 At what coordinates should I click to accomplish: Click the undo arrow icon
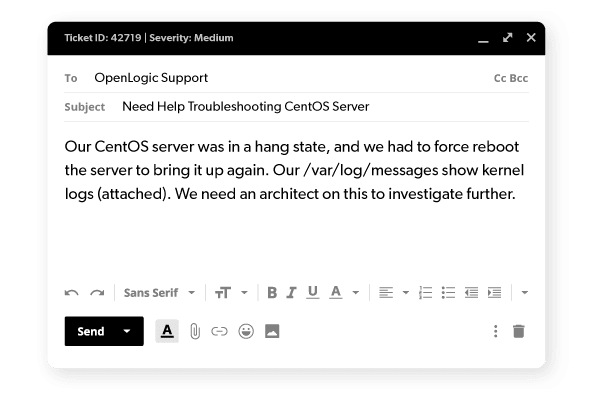pyautogui.click(x=72, y=293)
